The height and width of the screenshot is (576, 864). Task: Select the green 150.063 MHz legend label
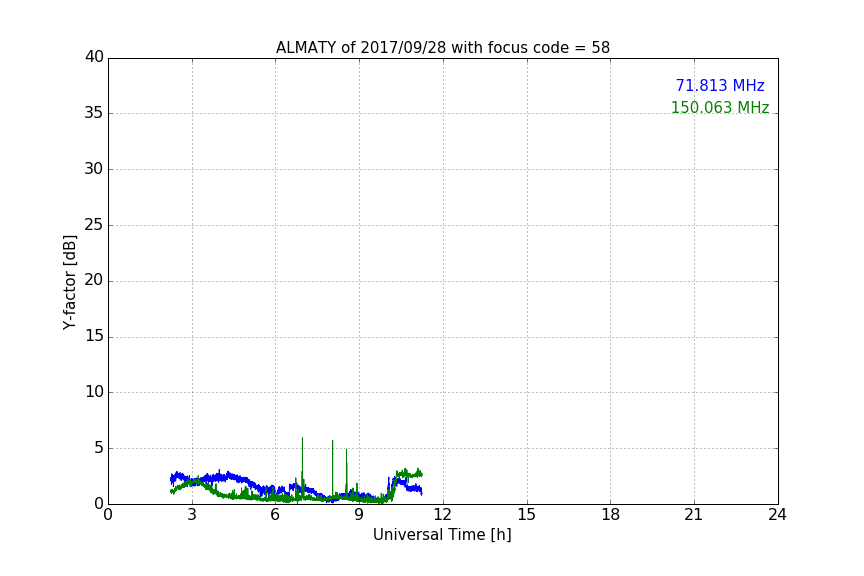coord(720,107)
